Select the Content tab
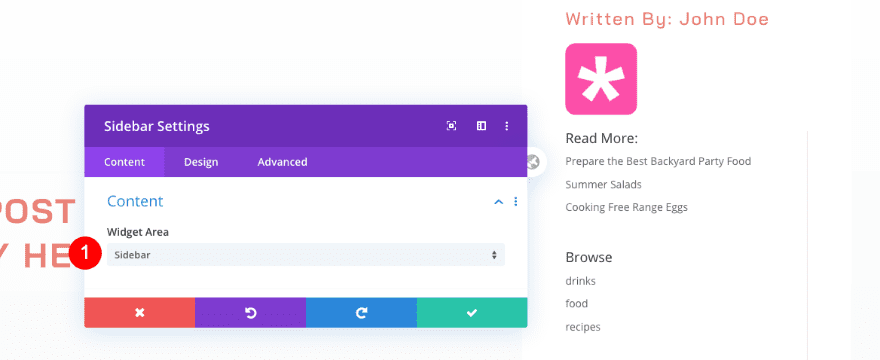The height and width of the screenshot is (360, 880). pyautogui.click(x=125, y=162)
